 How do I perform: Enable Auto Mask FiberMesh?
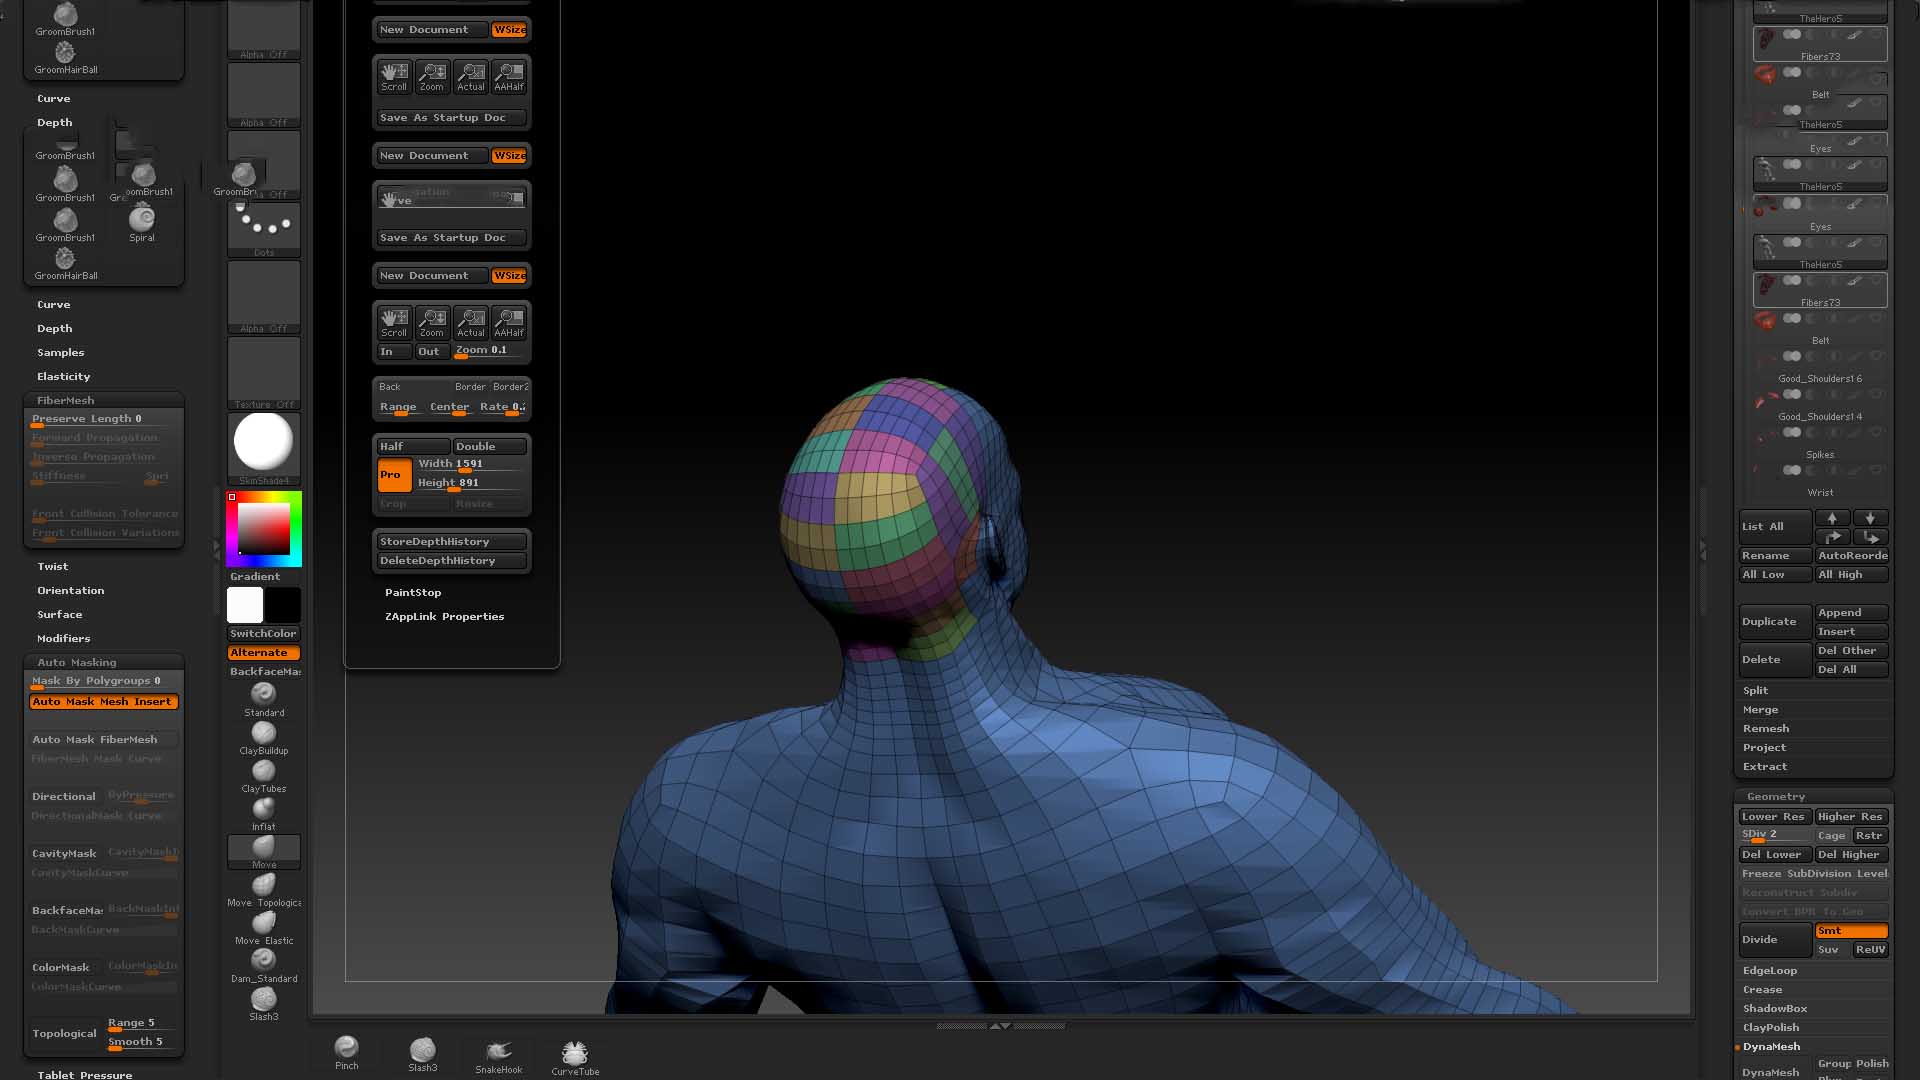[x=104, y=740]
